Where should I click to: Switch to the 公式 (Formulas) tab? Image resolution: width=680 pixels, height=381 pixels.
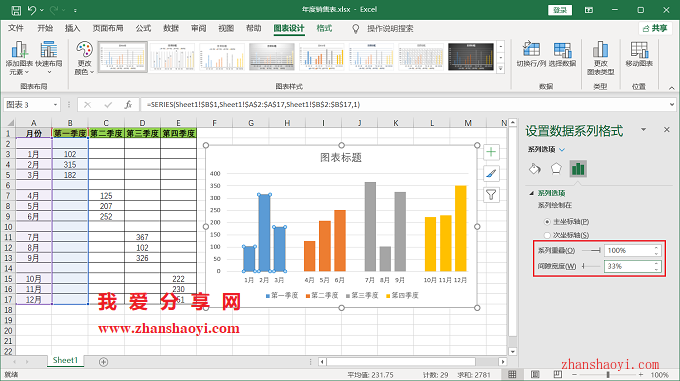click(x=143, y=28)
